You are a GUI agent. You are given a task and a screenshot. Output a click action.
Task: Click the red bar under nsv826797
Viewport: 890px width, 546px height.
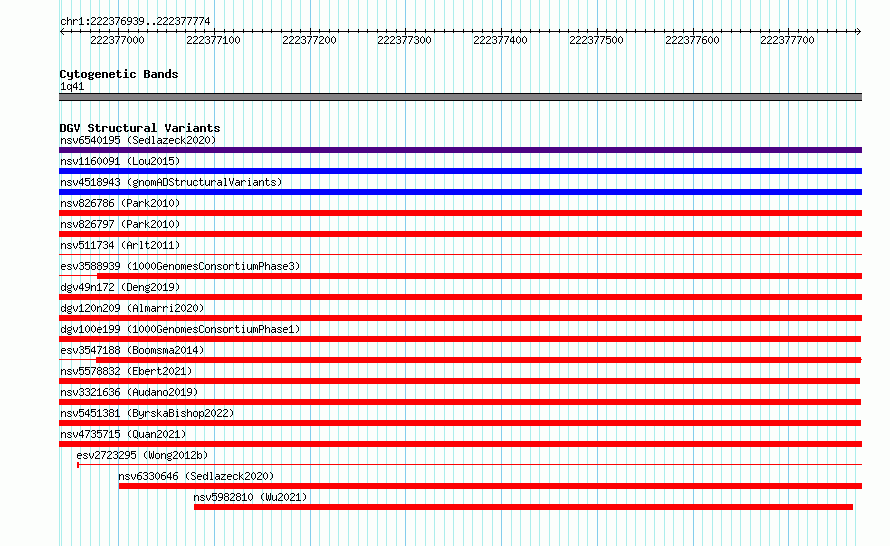click(x=460, y=234)
